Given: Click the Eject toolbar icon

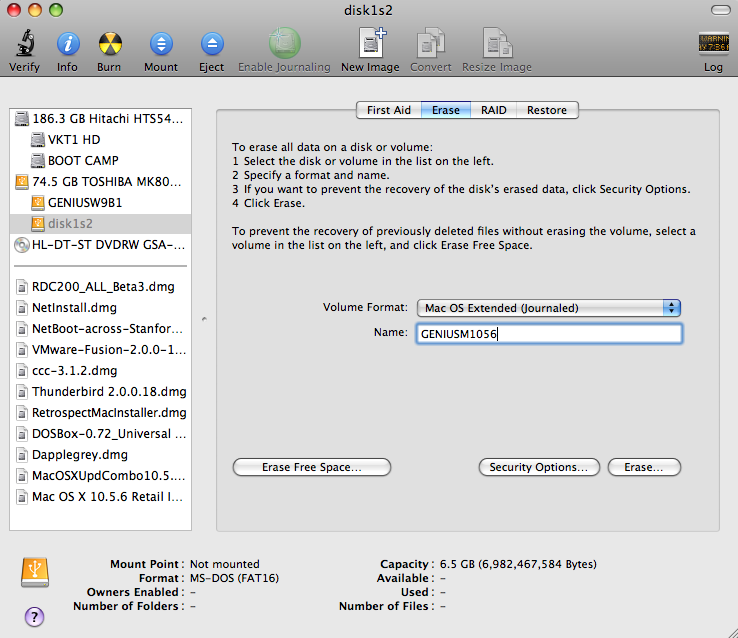Looking at the screenshot, I should [x=212, y=44].
